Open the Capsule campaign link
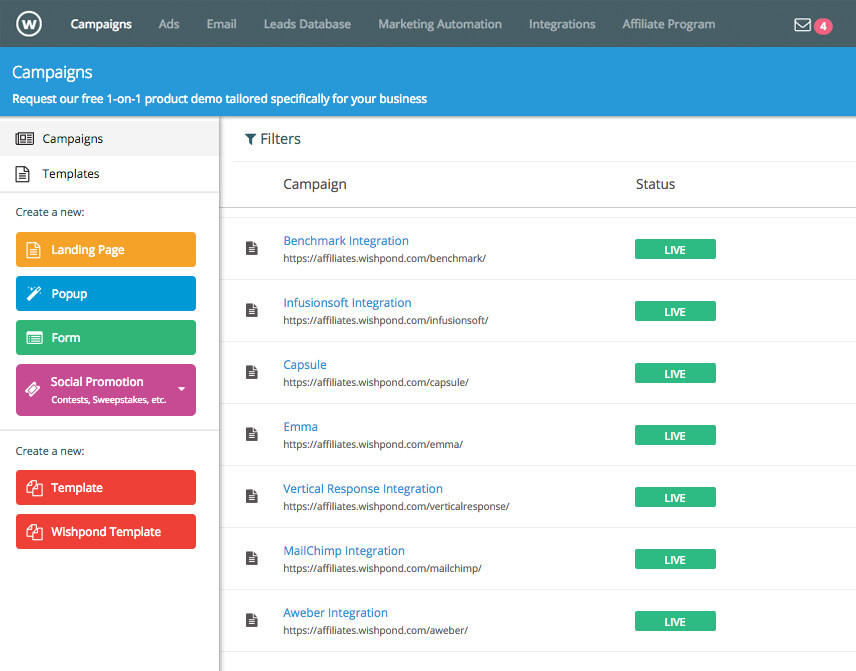This screenshot has width=856, height=671. point(305,365)
